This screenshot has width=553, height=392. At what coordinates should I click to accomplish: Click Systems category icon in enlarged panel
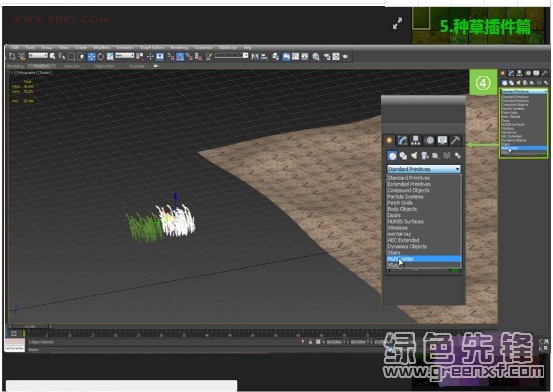(x=457, y=156)
